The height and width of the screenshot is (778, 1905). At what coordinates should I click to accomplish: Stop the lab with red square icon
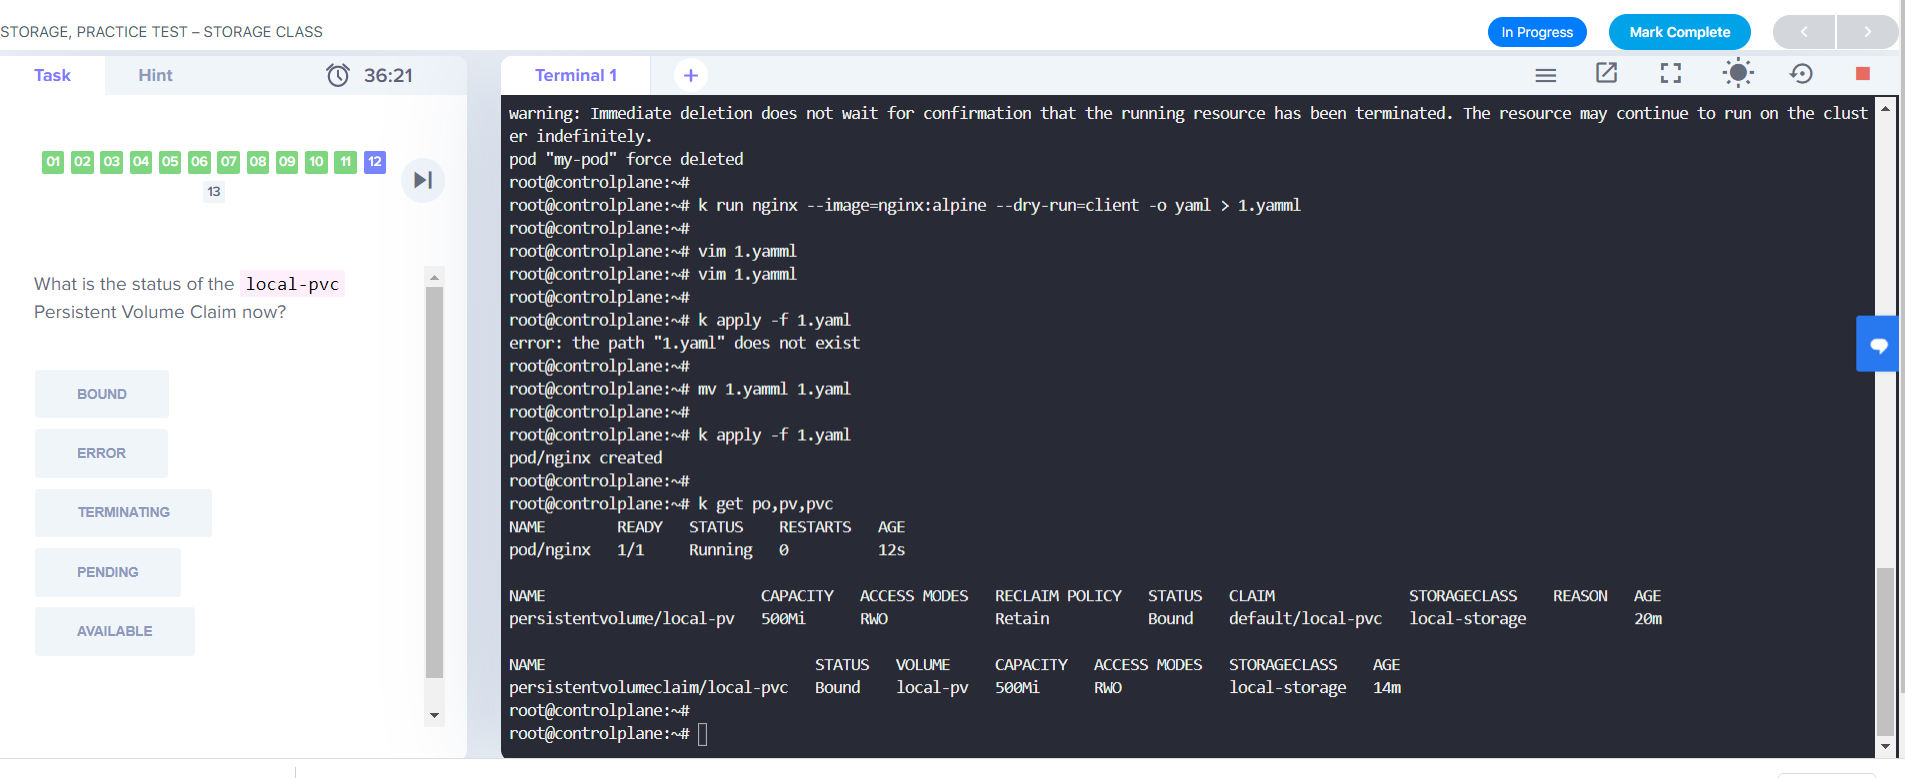(x=1863, y=73)
